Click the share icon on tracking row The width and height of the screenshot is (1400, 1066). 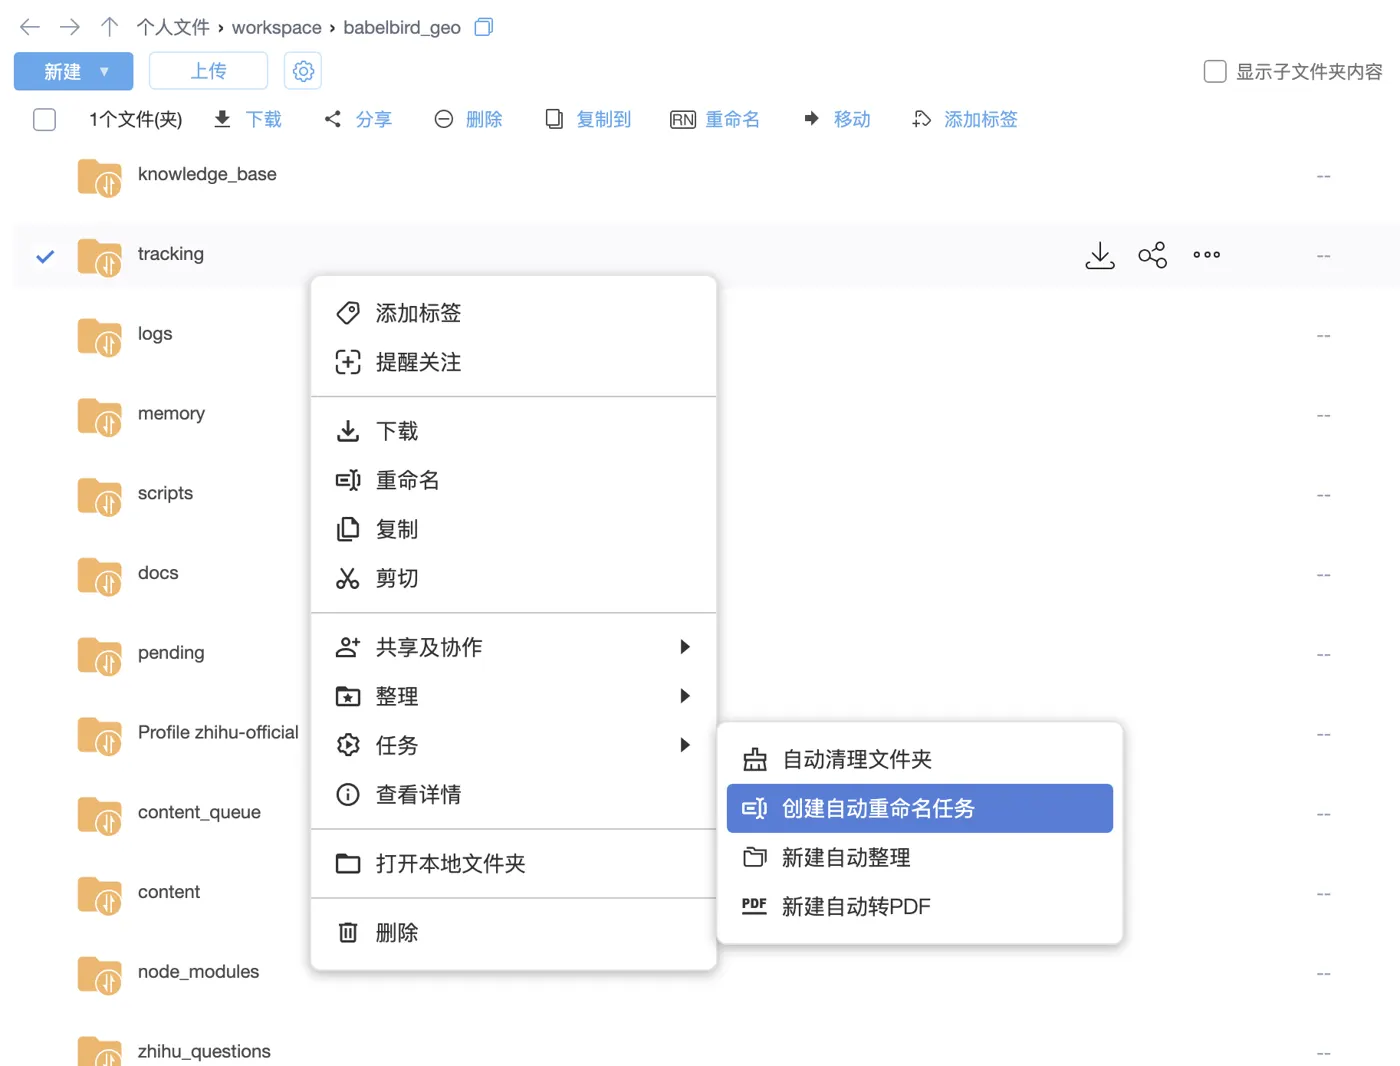[x=1153, y=255]
